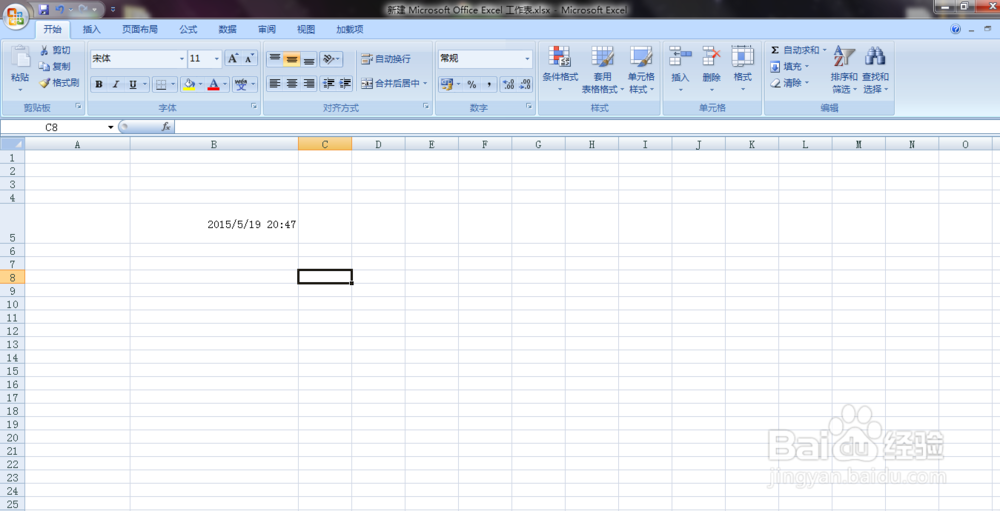Open Find & Select (查找和选择)
The height and width of the screenshot is (511, 1000).
[x=875, y=69]
